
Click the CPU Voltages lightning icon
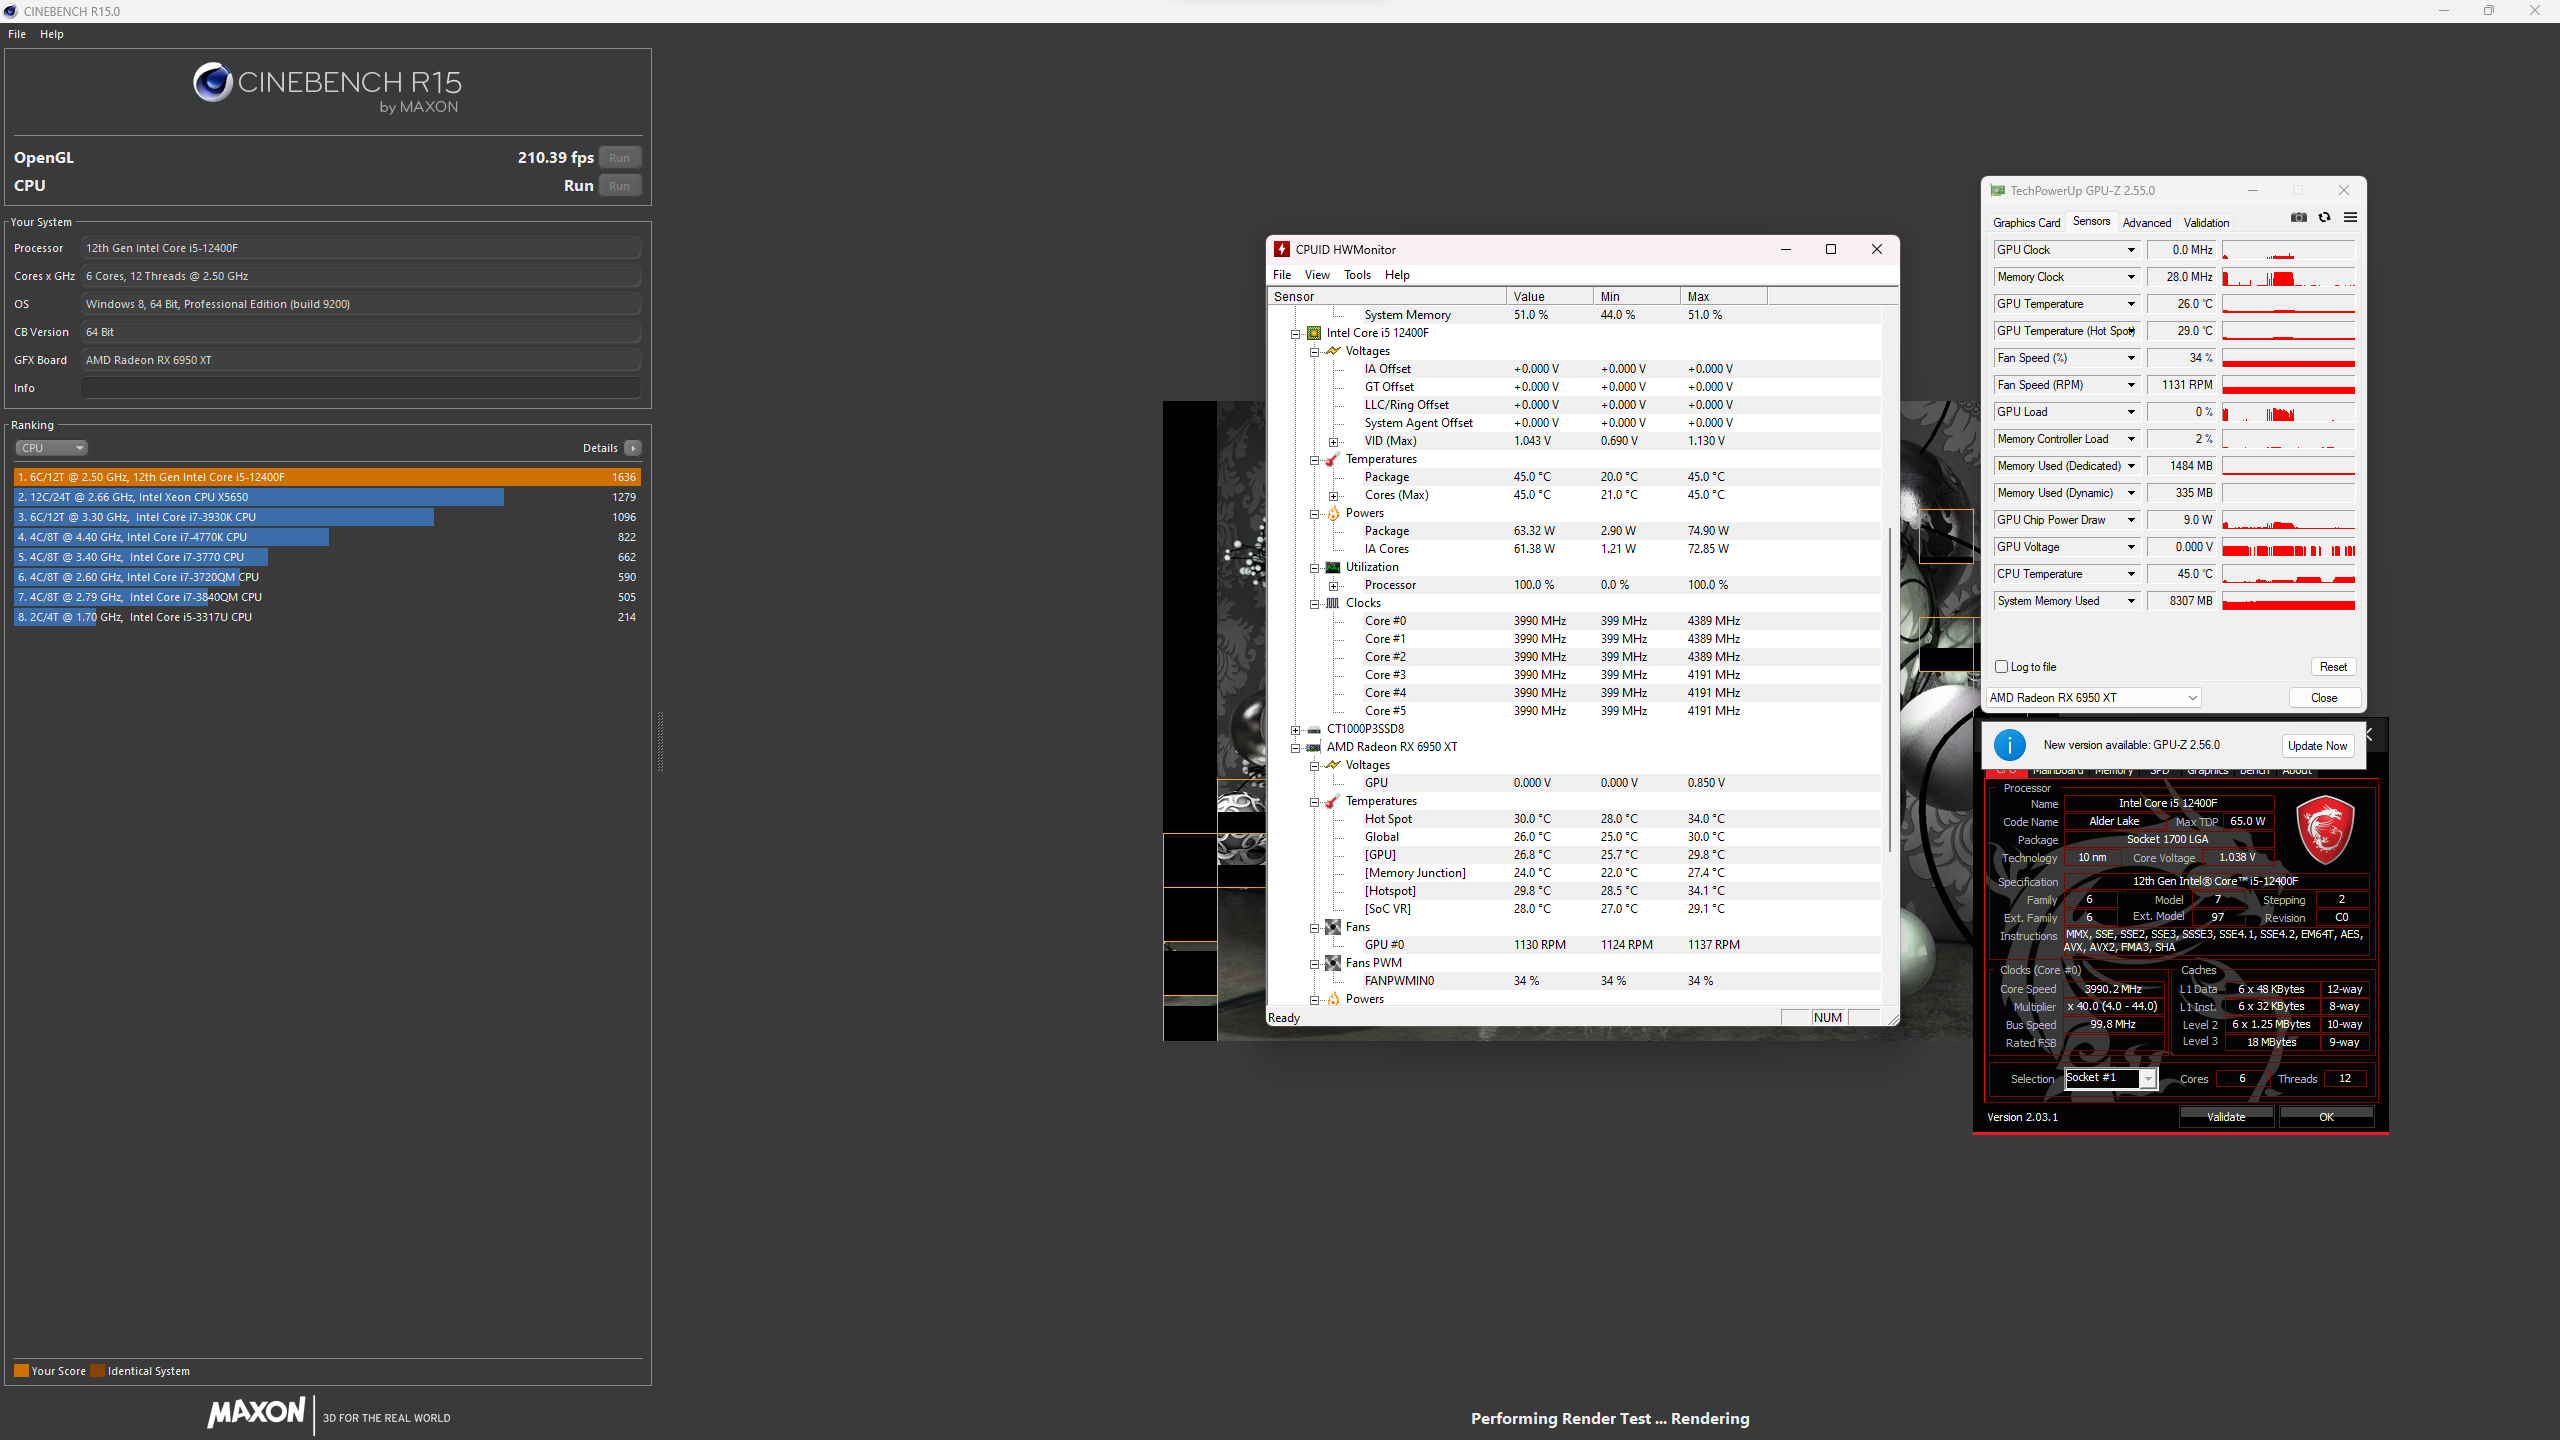[x=1333, y=351]
